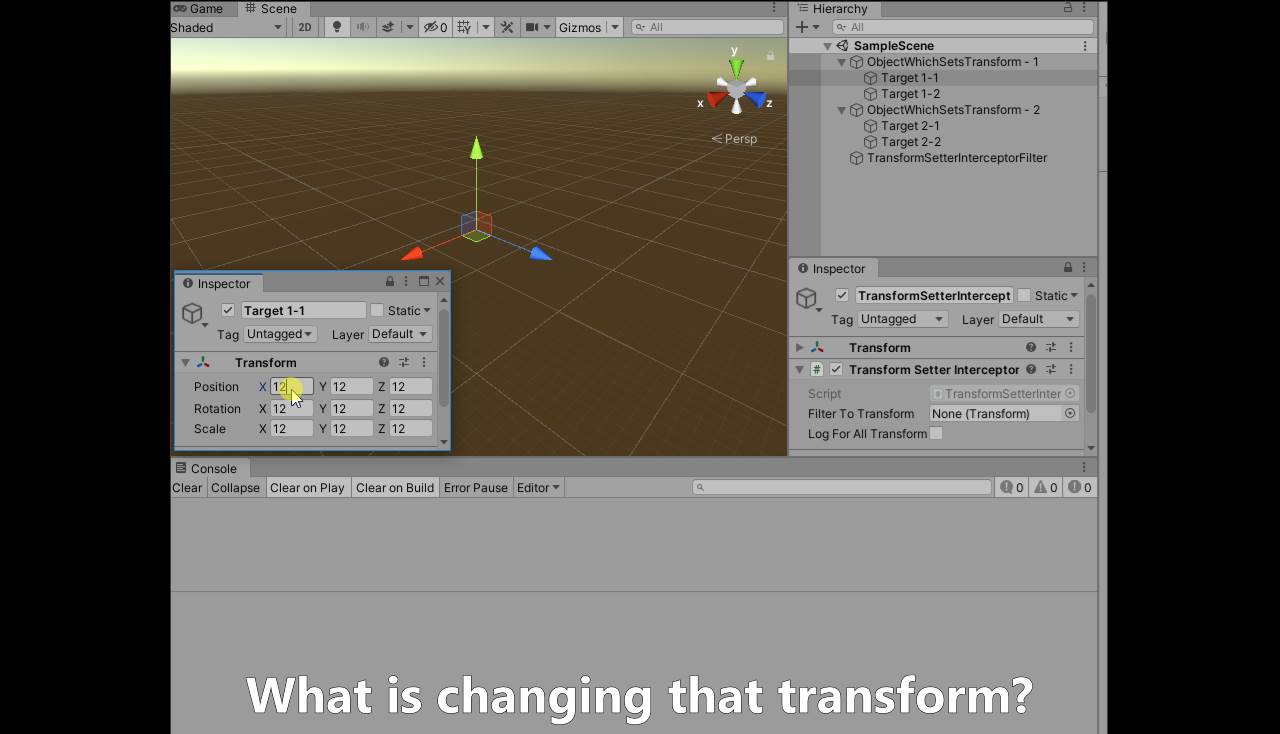Viewport: 1280px width, 734px height.
Task: Toggle Static checkbox for Target 1-1
Action: click(377, 311)
